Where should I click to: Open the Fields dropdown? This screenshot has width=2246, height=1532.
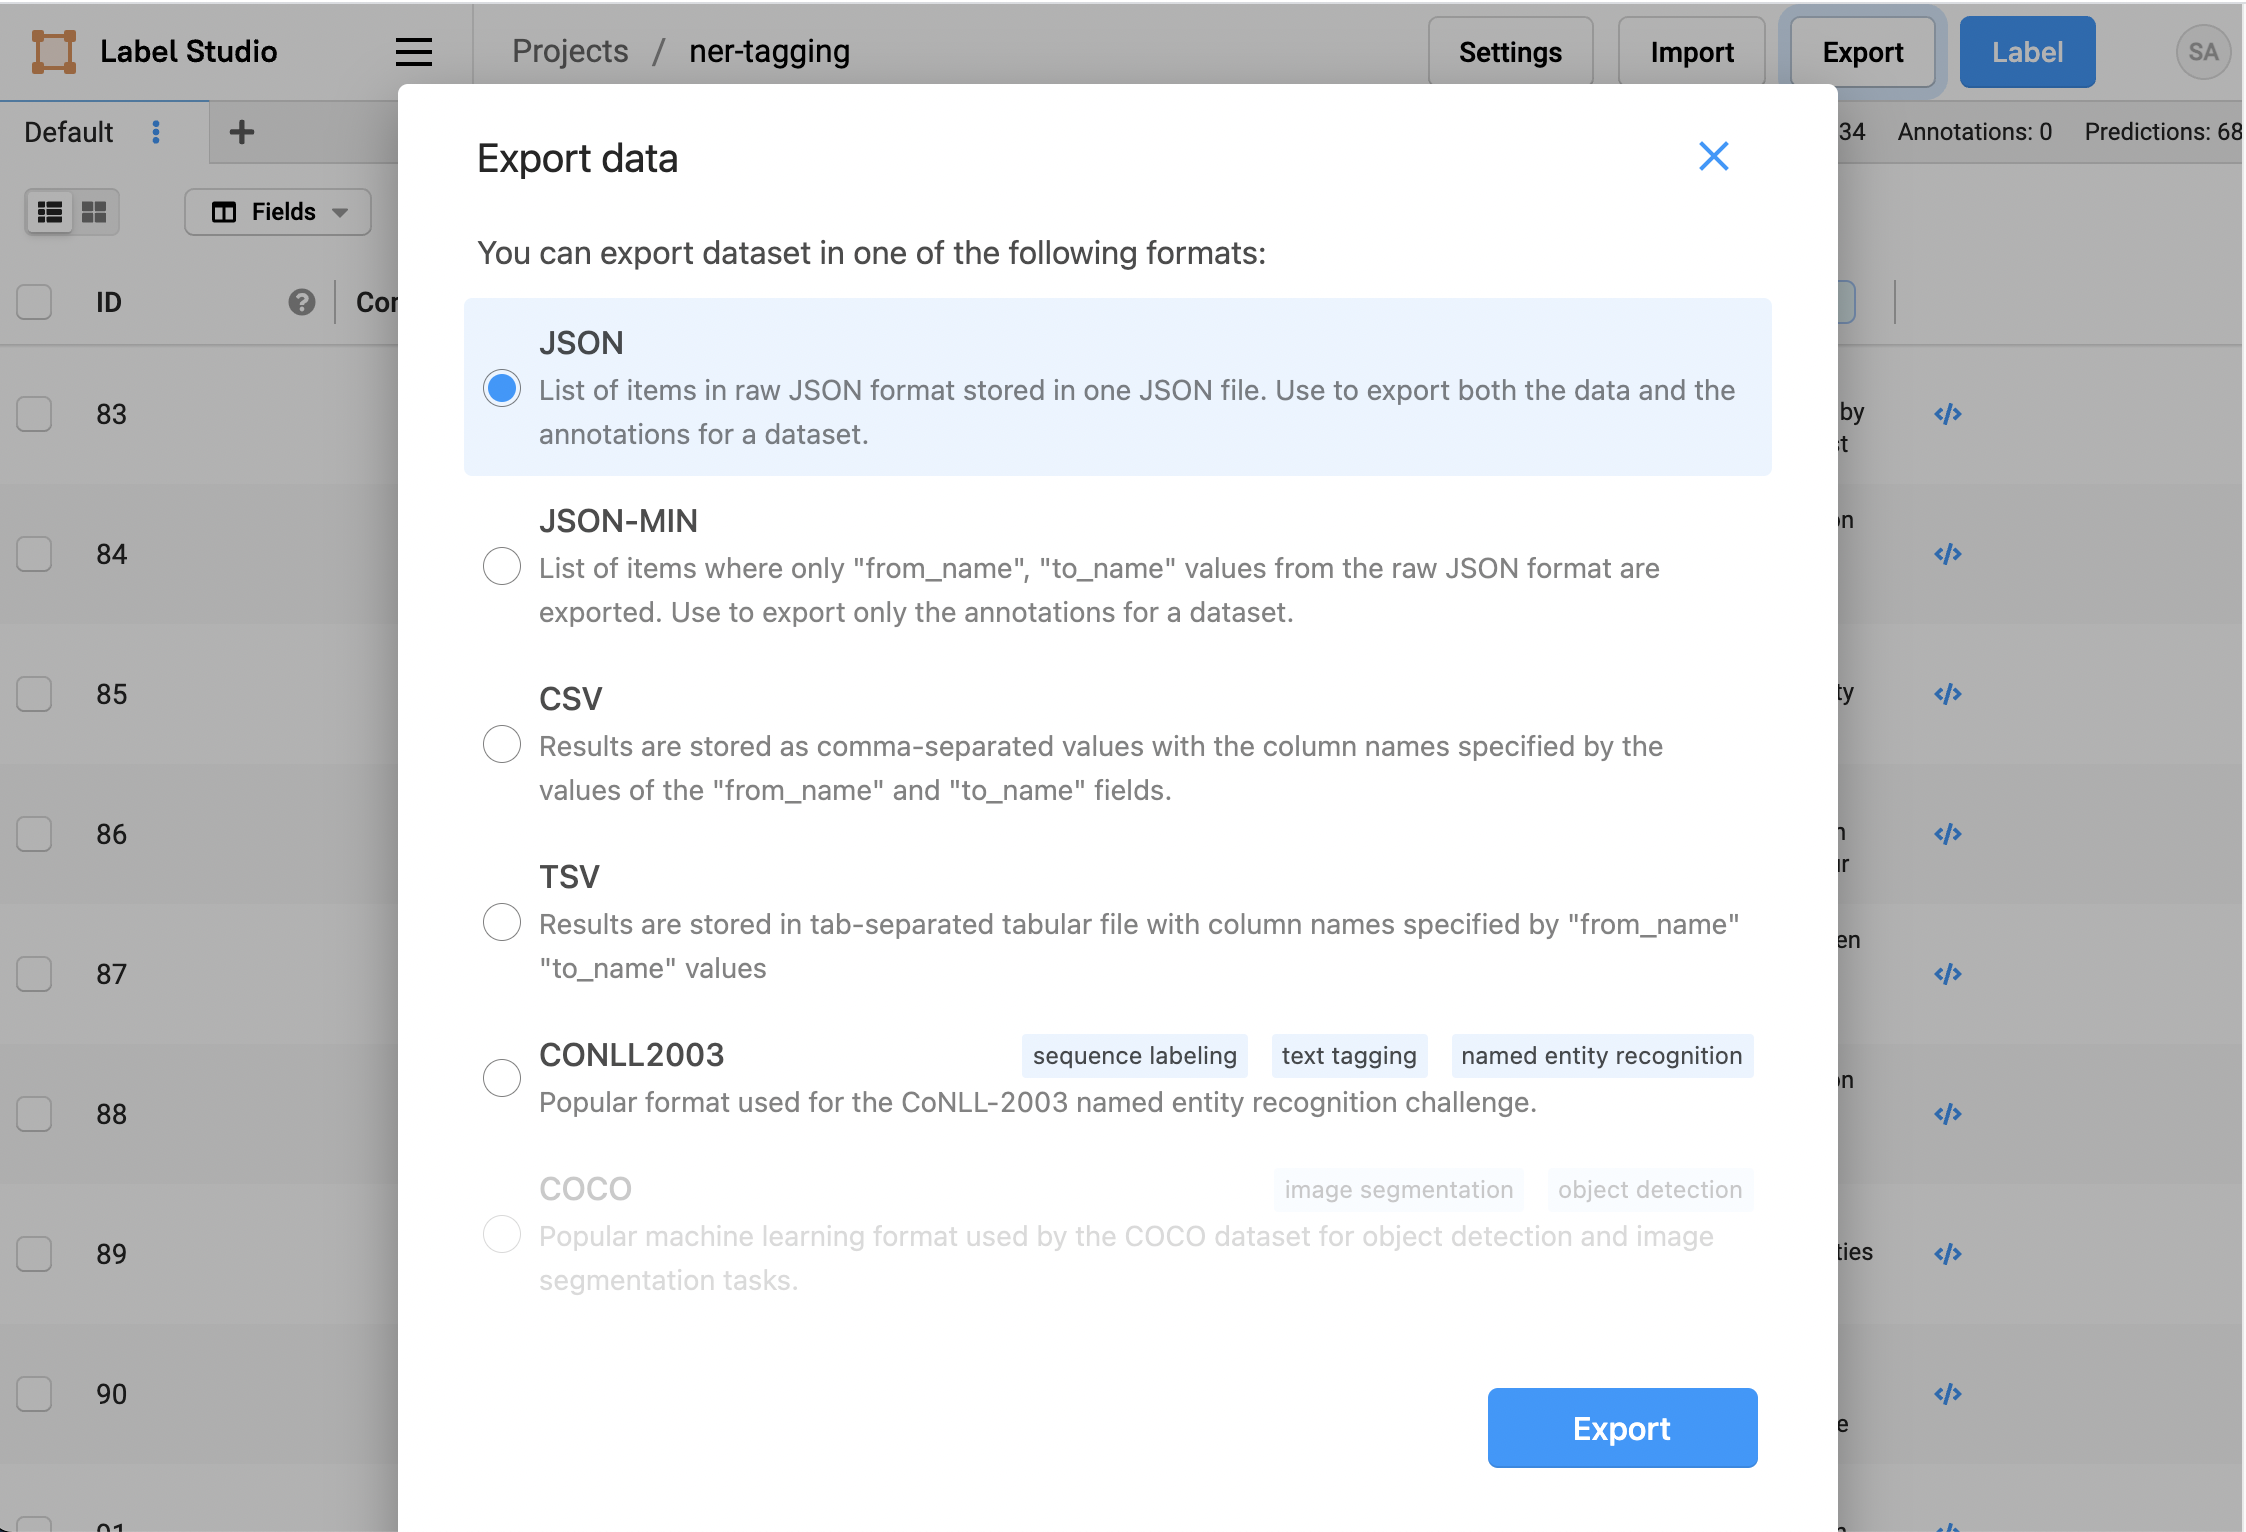[x=278, y=211]
